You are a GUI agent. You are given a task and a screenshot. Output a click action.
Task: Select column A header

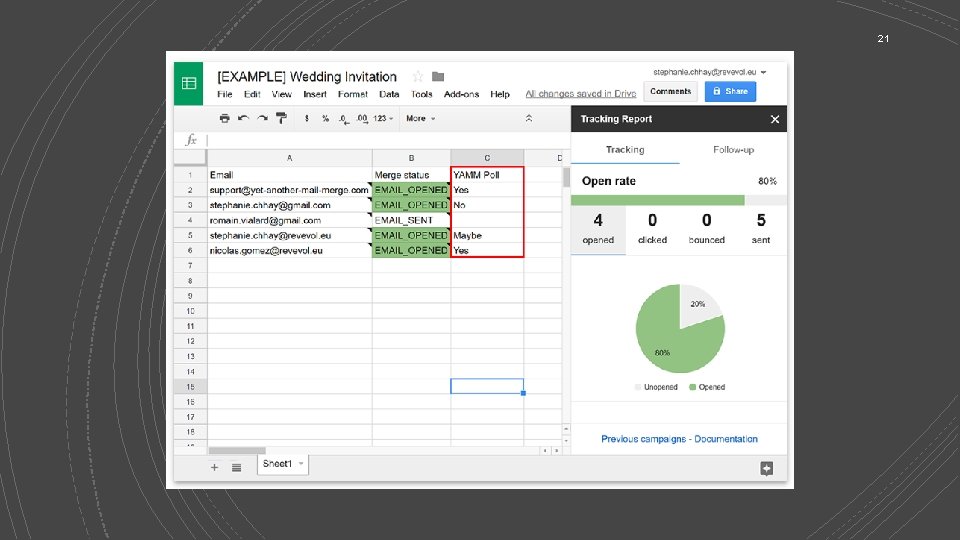point(290,158)
